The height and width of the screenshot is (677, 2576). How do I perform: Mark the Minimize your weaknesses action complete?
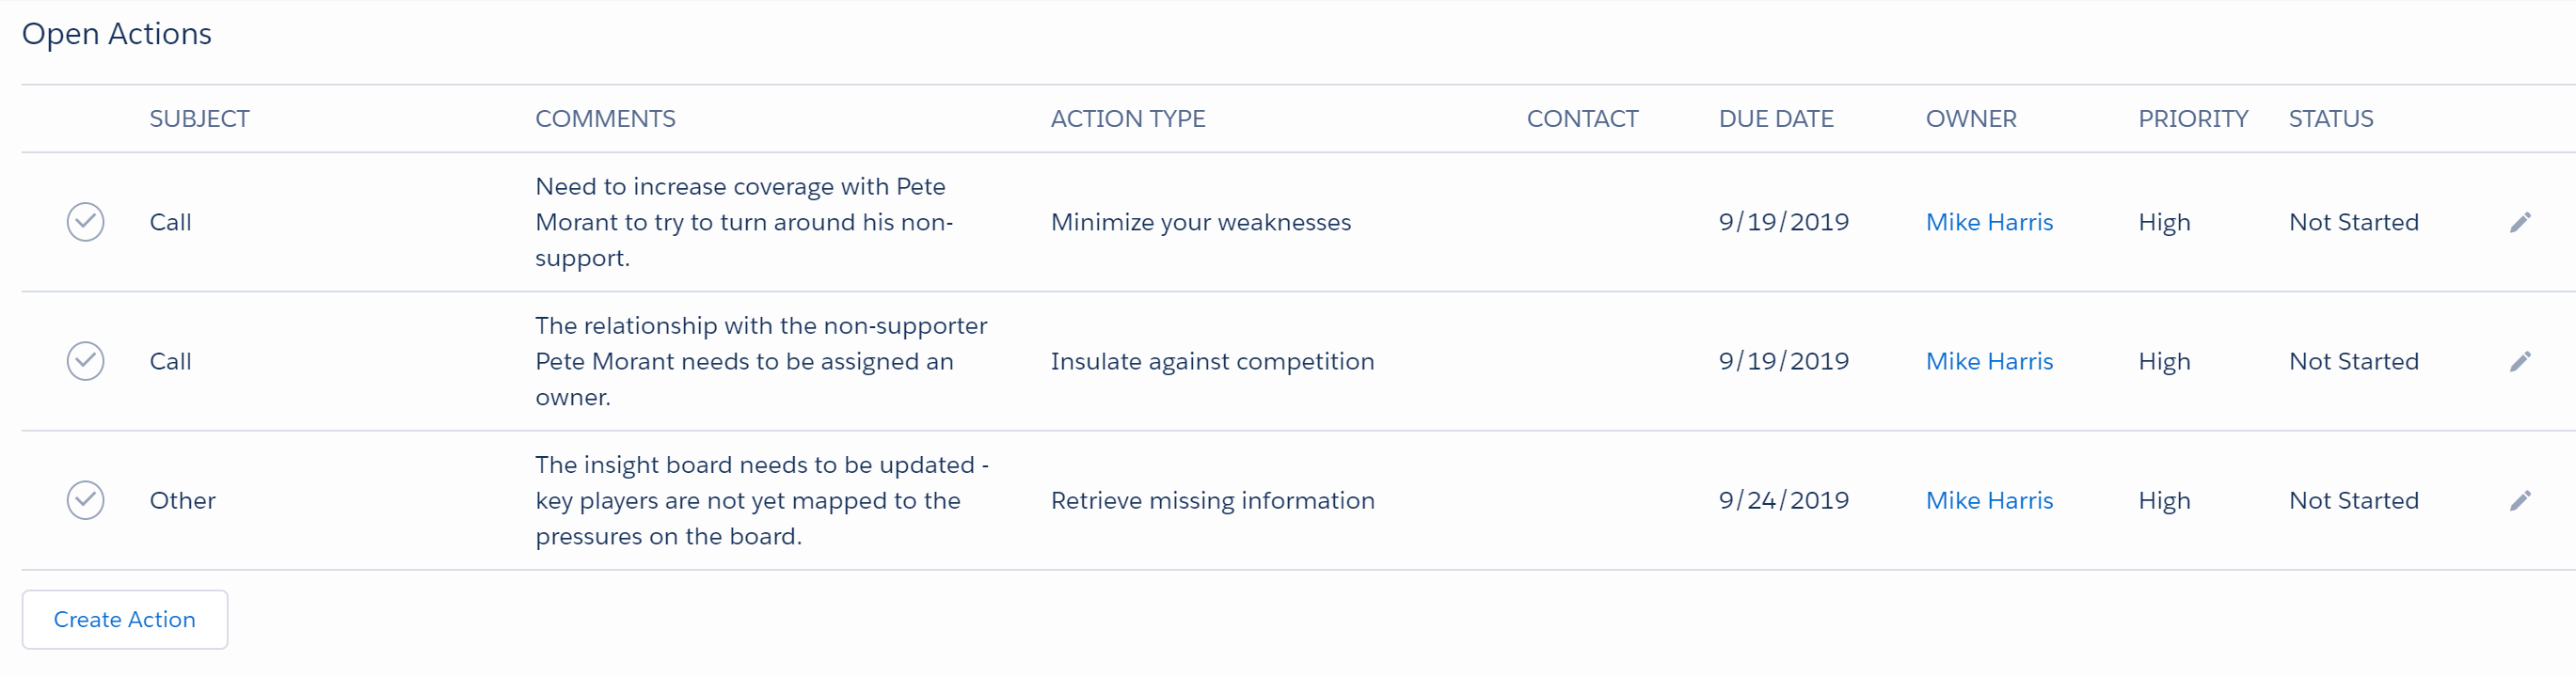coord(85,222)
